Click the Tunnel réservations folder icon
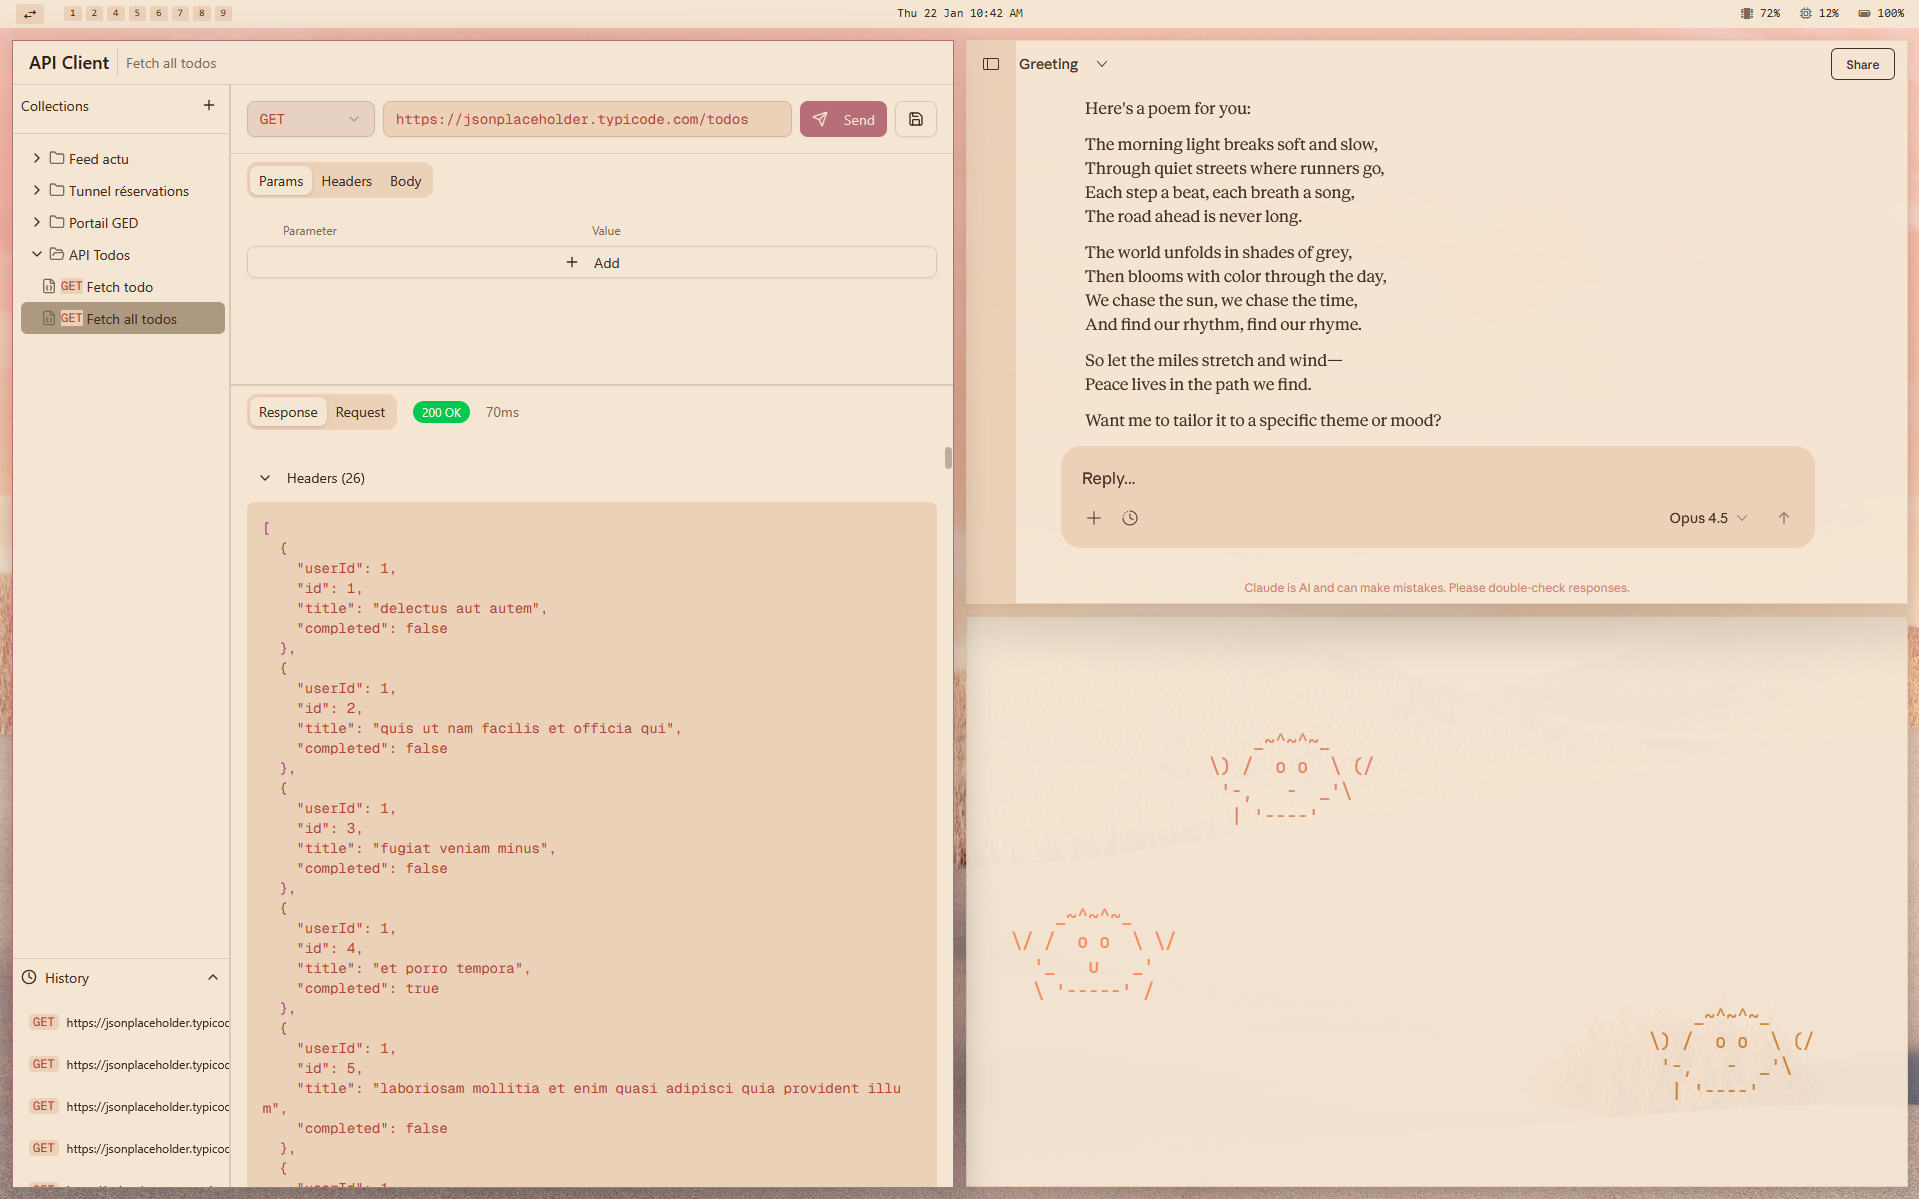This screenshot has width=1919, height=1199. pyautogui.click(x=57, y=190)
